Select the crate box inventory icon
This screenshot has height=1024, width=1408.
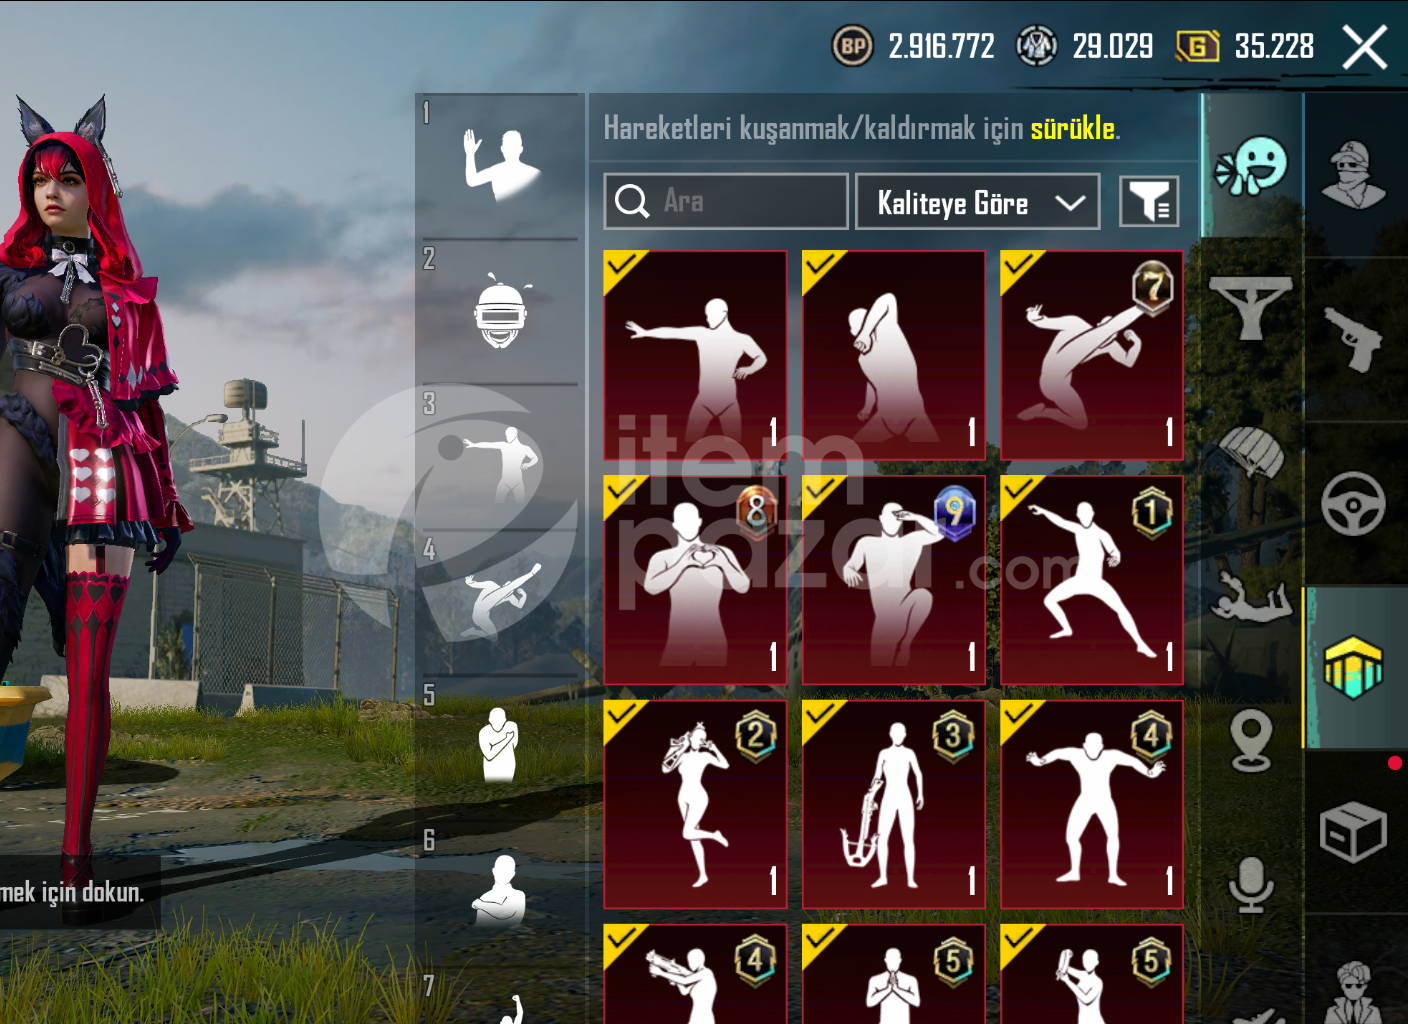pos(1353,831)
